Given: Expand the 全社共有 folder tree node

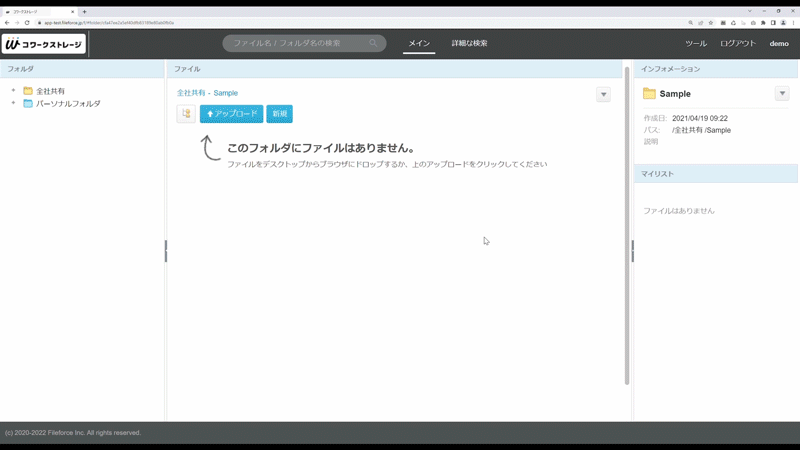Looking at the screenshot, I should 13,91.
